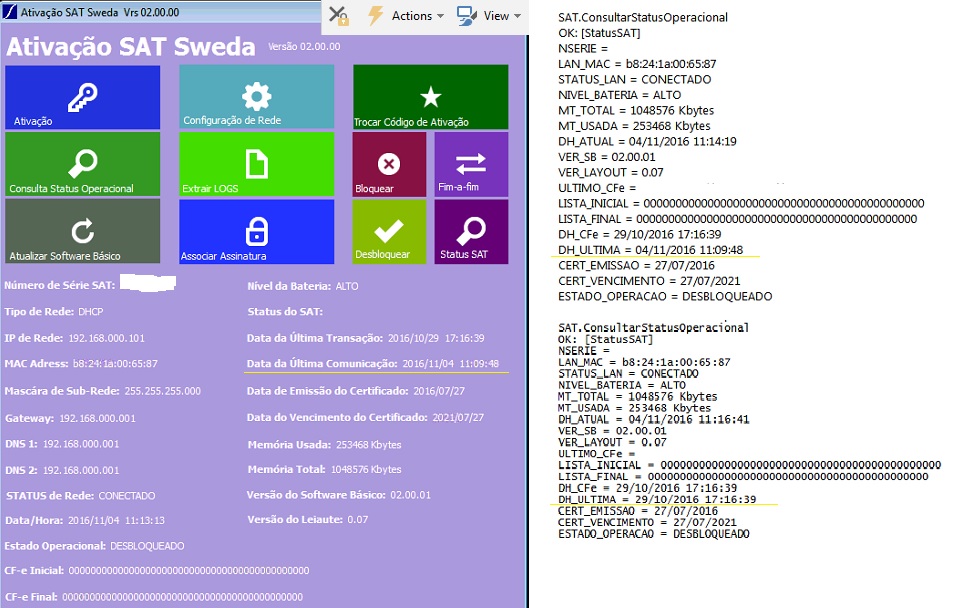The height and width of the screenshot is (608, 954).
Task: Click the Nível da Bateria value ALTO
Action: click(x=347, y=286)
